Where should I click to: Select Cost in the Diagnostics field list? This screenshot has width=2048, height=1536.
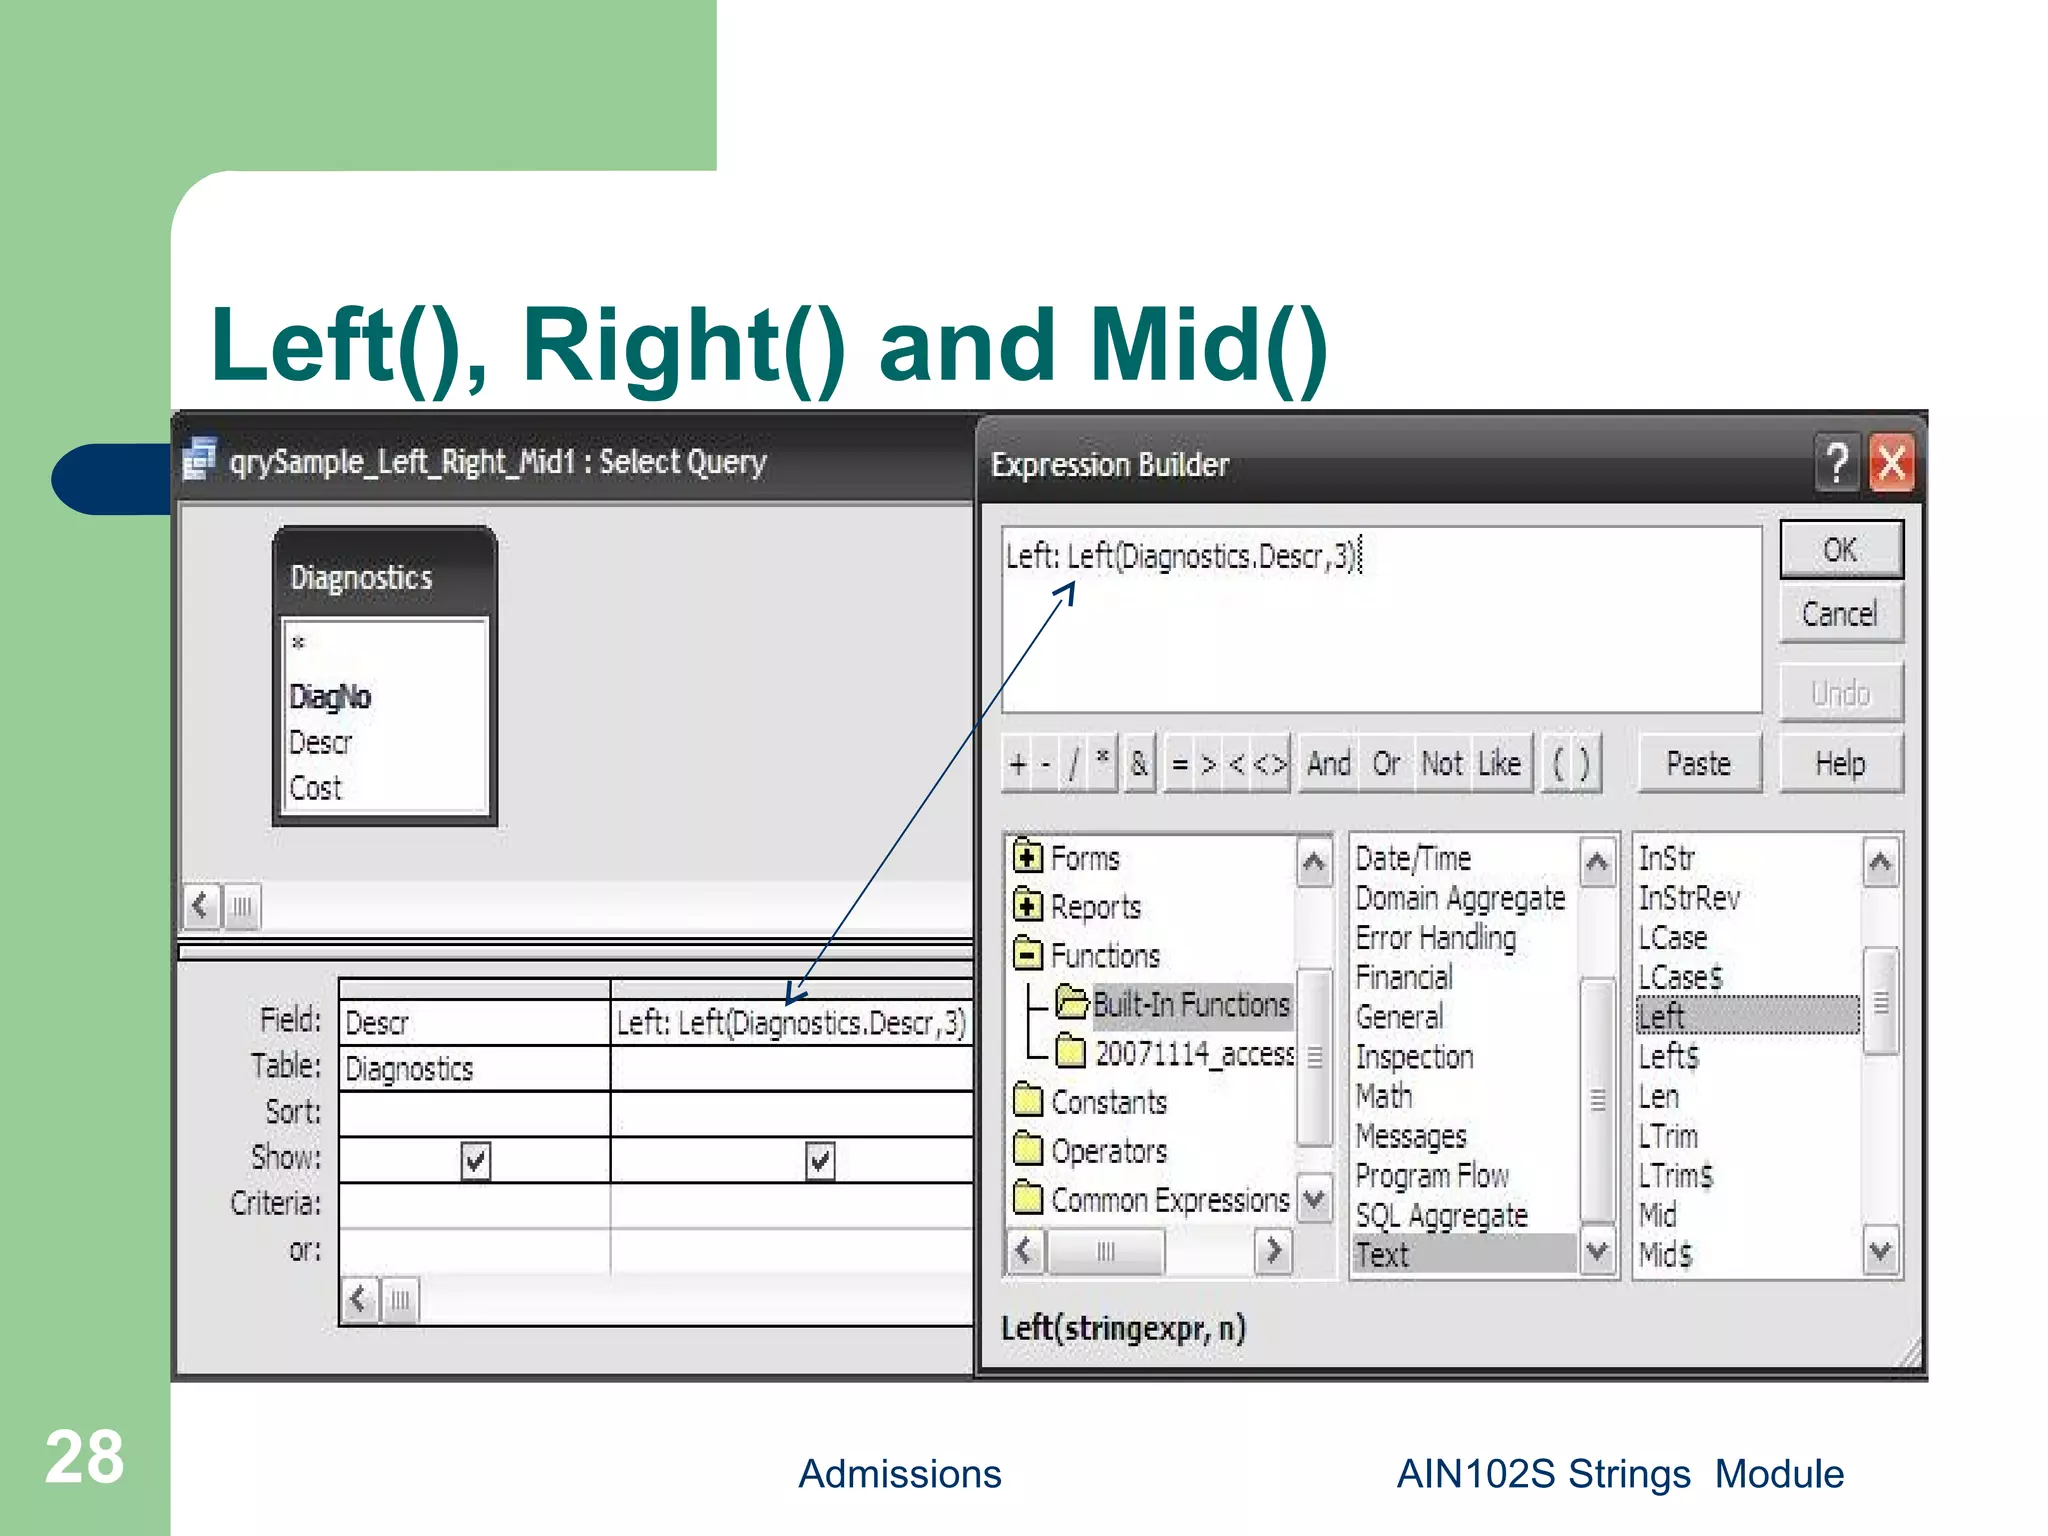coord(315,788)
